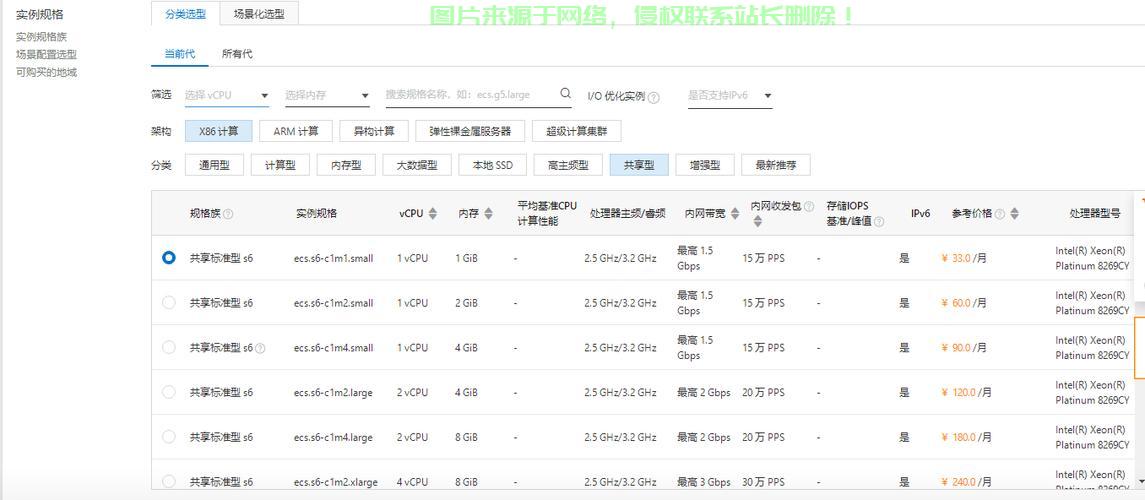1145x500 pixels.
Task: Click help icon beside 内网收发包 header
Action: 809,207
